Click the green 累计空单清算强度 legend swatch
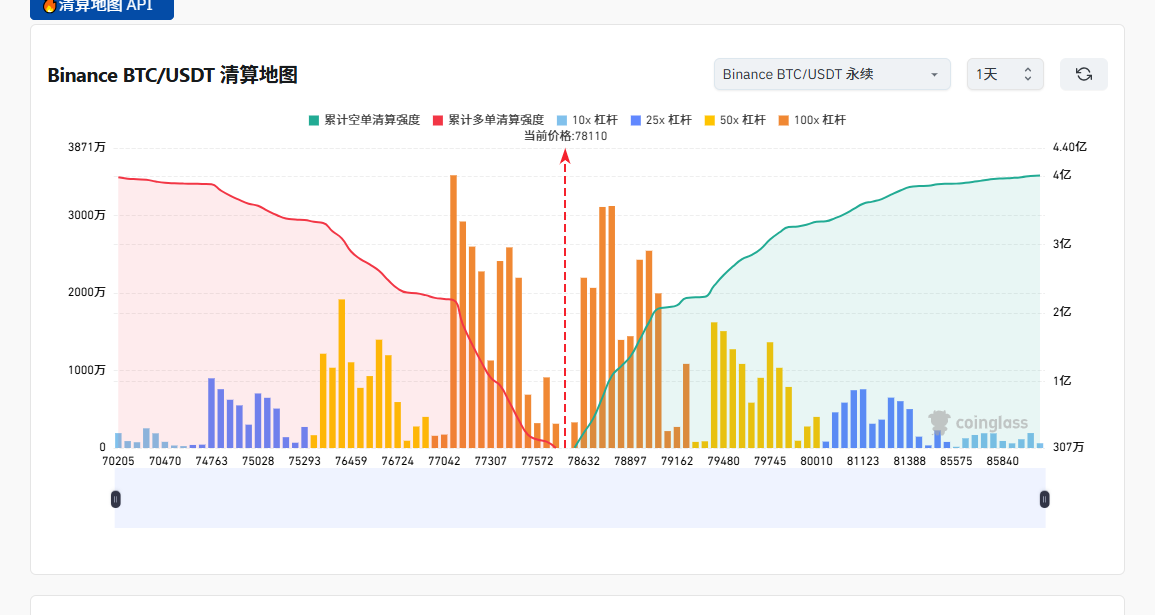 click(x=314, y=120)
